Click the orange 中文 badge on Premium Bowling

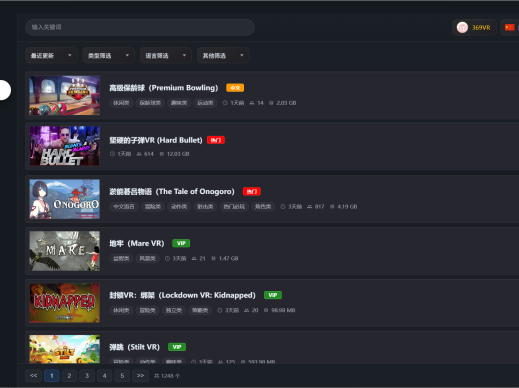tap(235, 88)
